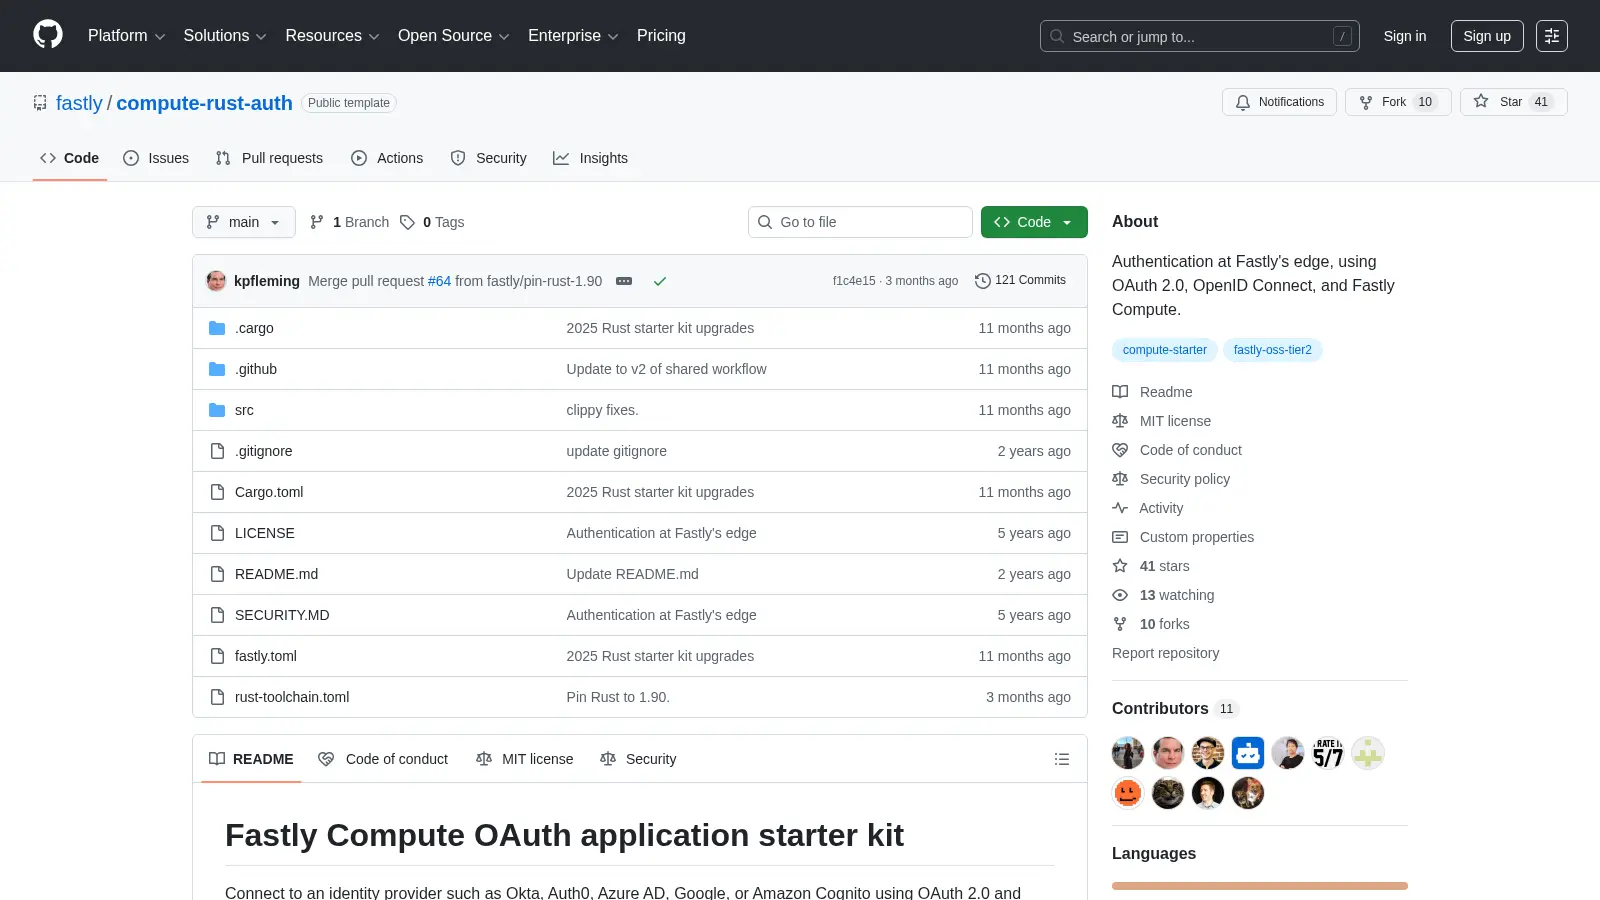Click the Cargo.toml file icon

[x=217, y=492]
